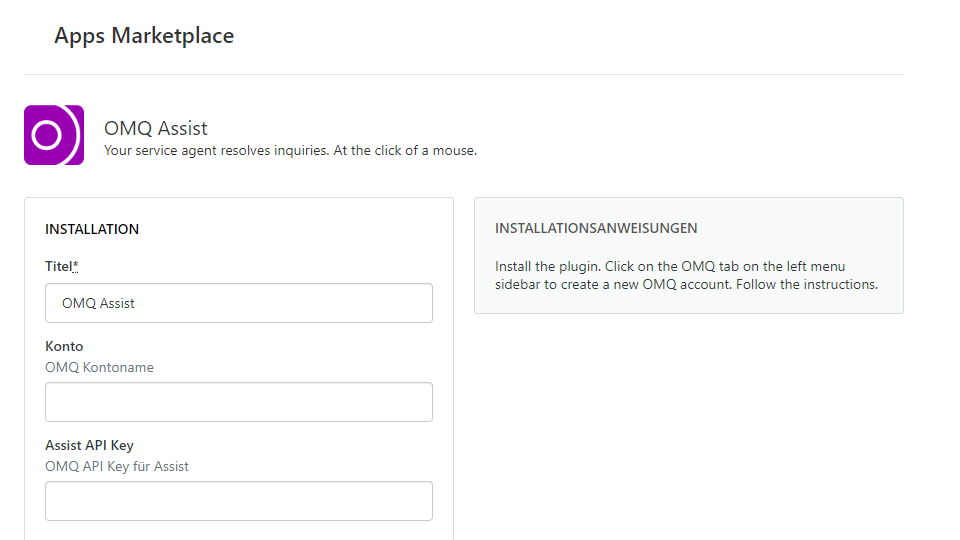Click the Assist API Key label
This screenshot has height=540, width=960.
[x=89, y=446]
